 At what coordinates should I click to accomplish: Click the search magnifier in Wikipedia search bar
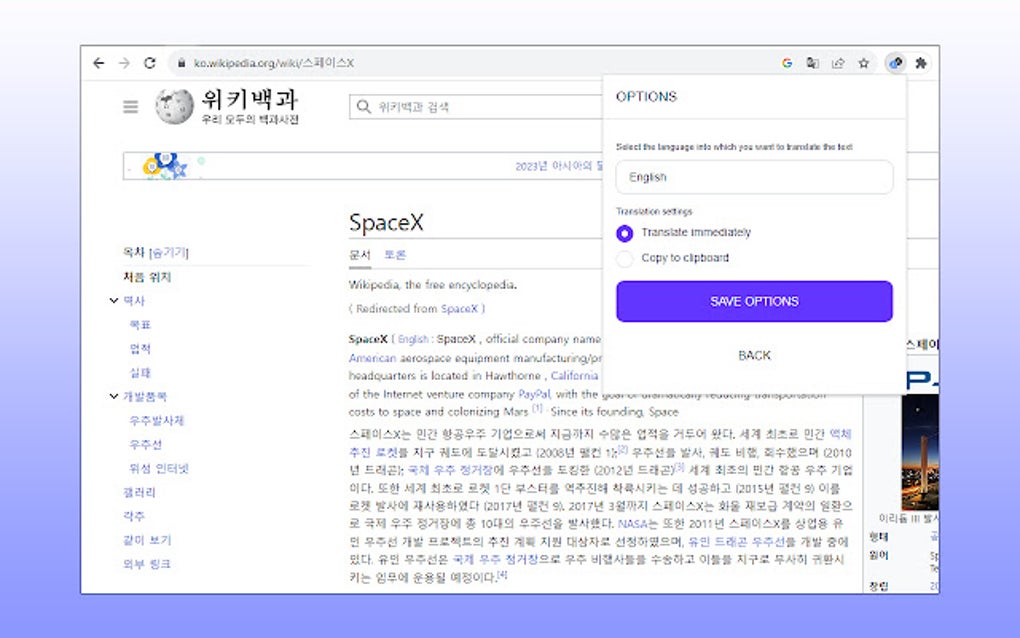363,106
